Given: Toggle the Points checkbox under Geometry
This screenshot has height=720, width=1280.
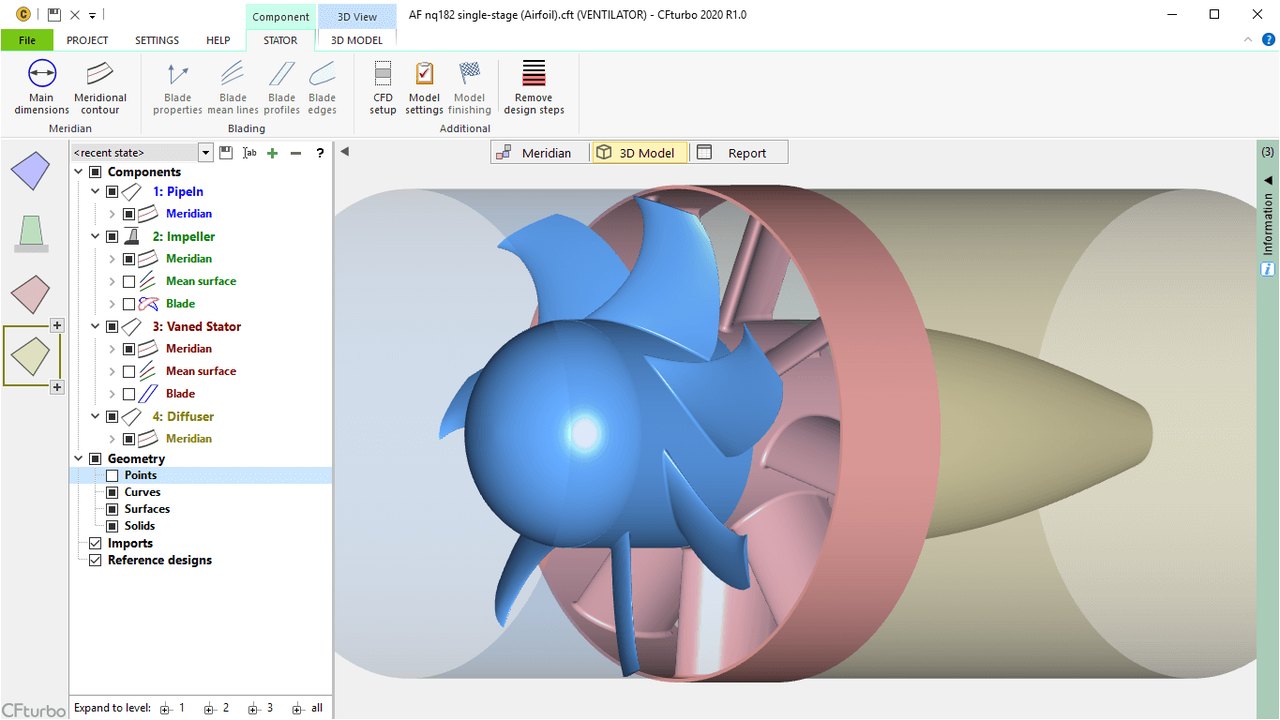Looking at the screenshot, I should (x=112, y=476).
